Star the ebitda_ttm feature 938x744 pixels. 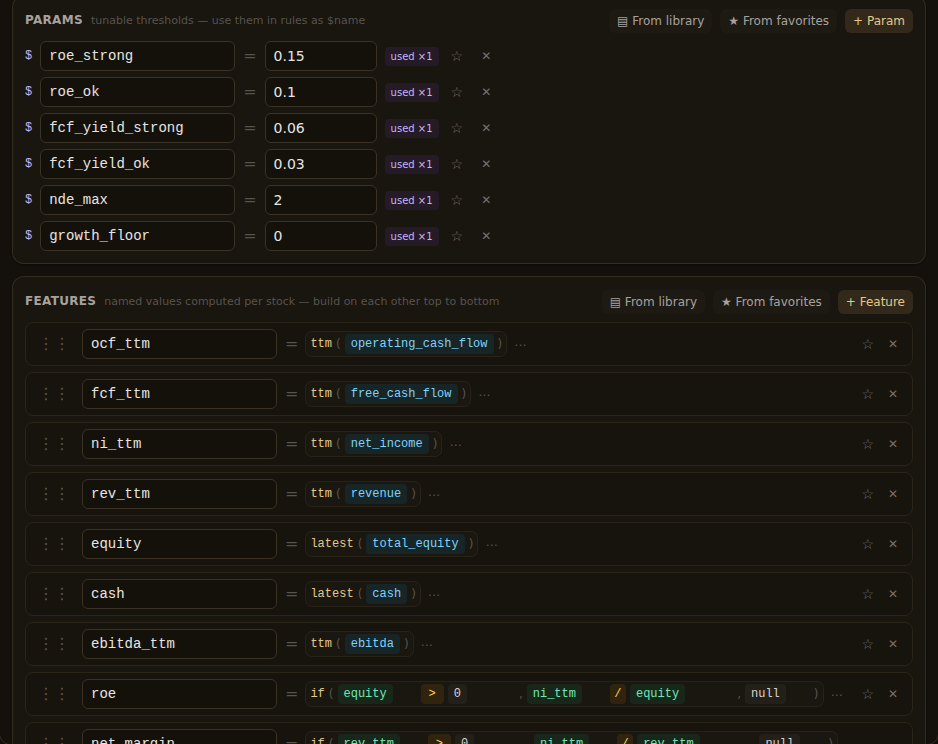[867, 644]
